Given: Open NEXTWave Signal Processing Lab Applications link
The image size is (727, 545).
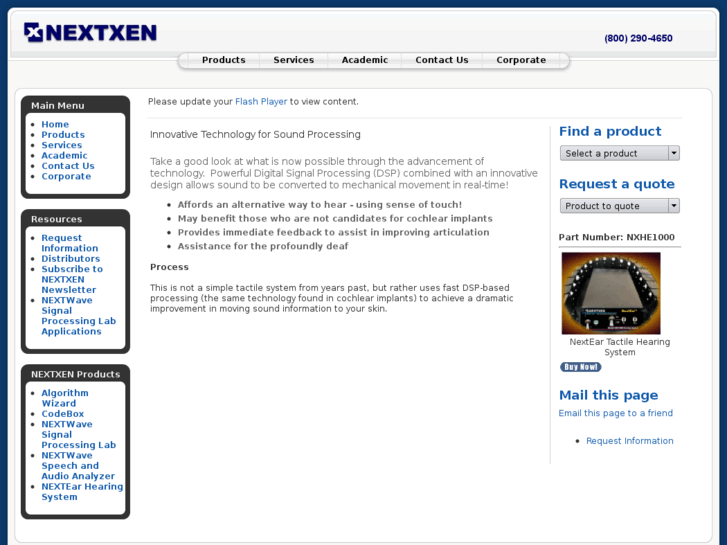Looking at the screenshot, I should (78, 316).
